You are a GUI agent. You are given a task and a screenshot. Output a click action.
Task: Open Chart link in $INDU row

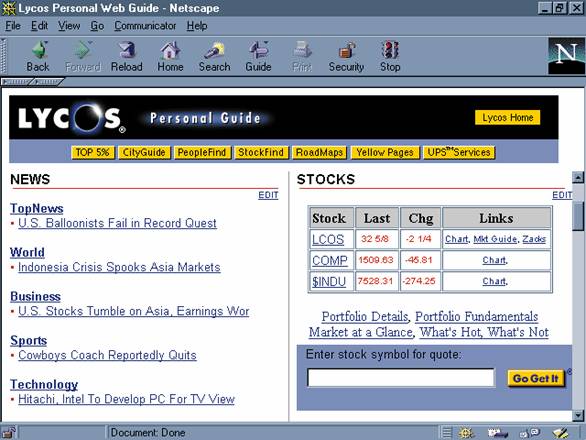tap(494, 281)
